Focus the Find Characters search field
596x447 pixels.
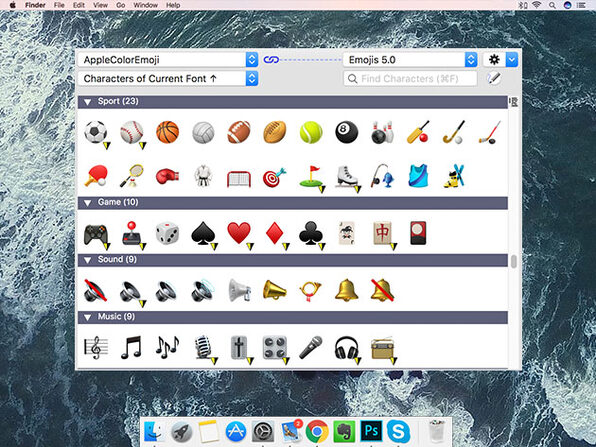410,79
